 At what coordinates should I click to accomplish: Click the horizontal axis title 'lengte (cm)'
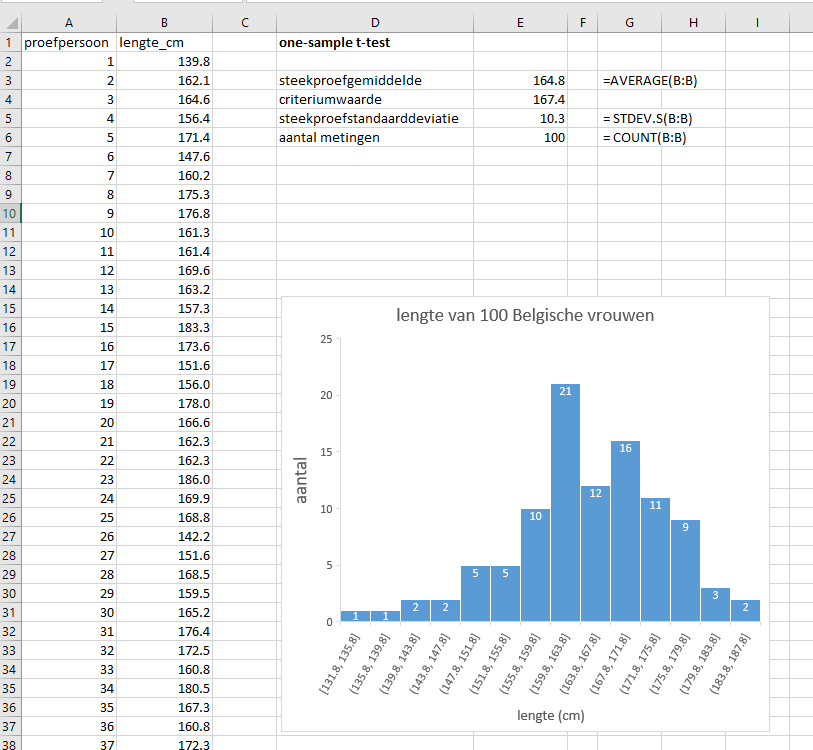[x=551, y=715]
